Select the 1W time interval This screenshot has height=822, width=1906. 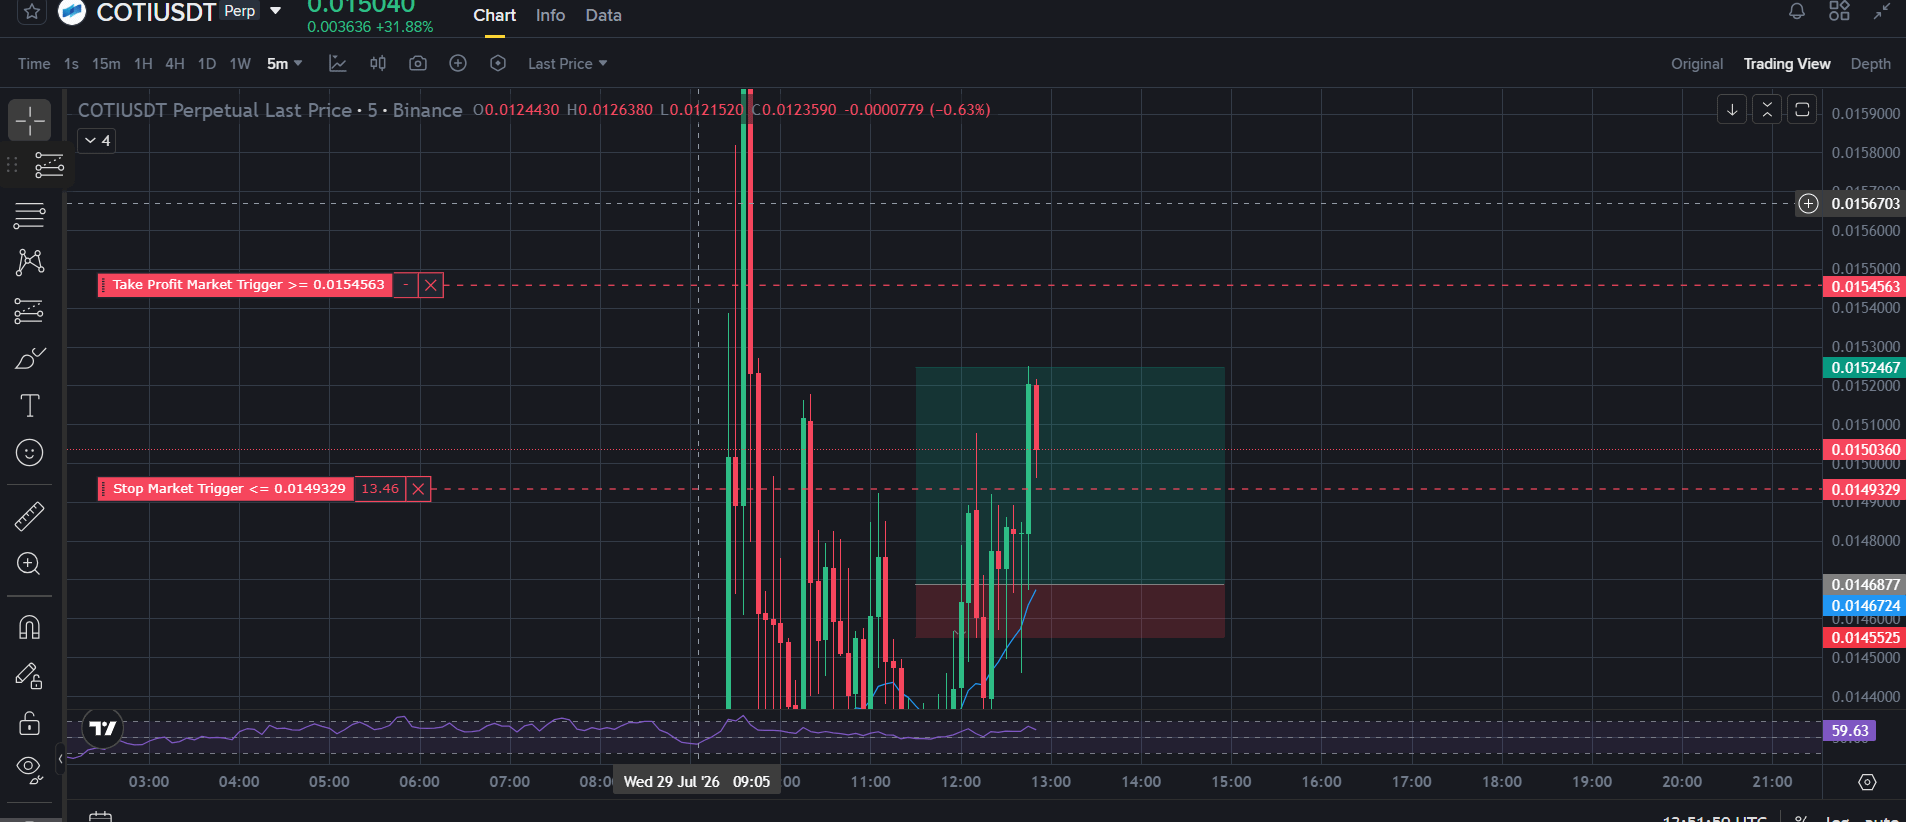pyautogui.click(x=240, y=63)
